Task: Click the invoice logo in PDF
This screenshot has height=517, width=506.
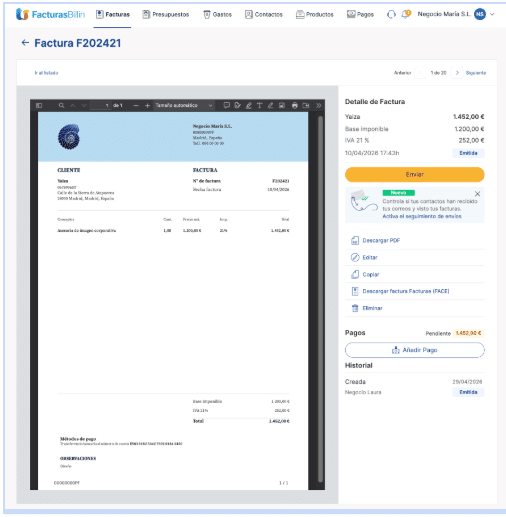Action: click(69, 137)
